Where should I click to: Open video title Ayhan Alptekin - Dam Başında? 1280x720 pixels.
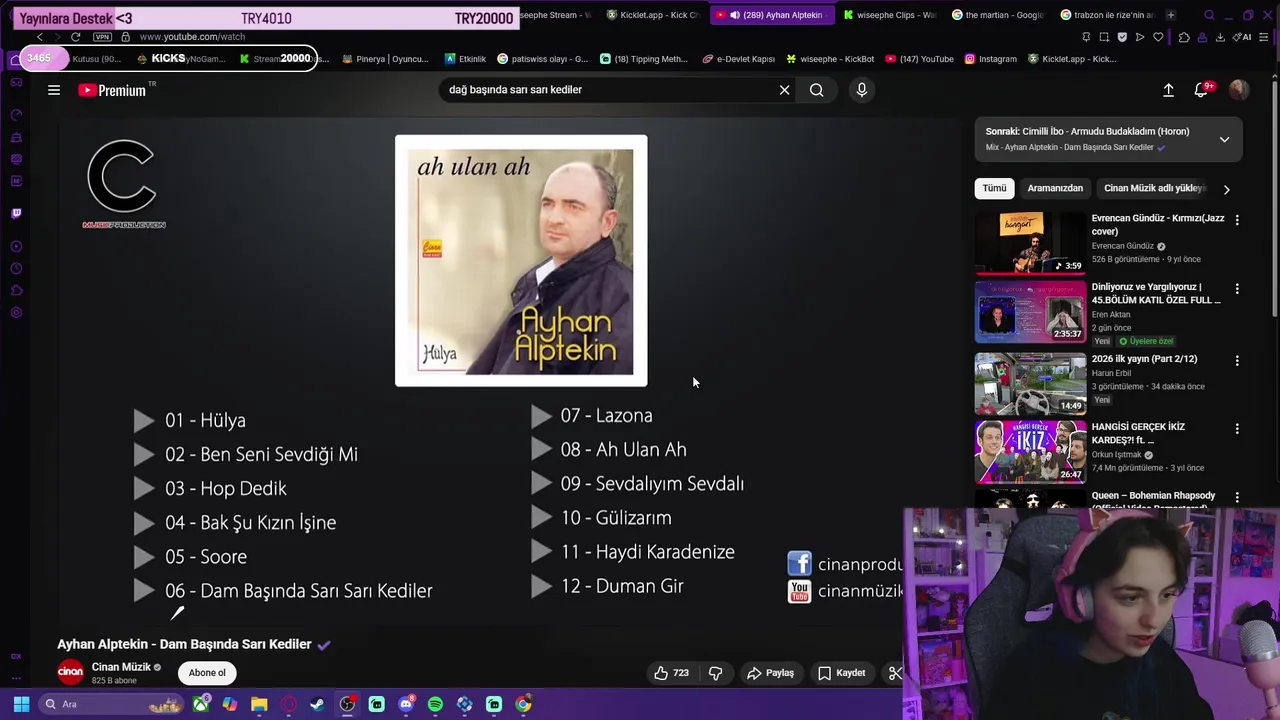click(184, 644)
